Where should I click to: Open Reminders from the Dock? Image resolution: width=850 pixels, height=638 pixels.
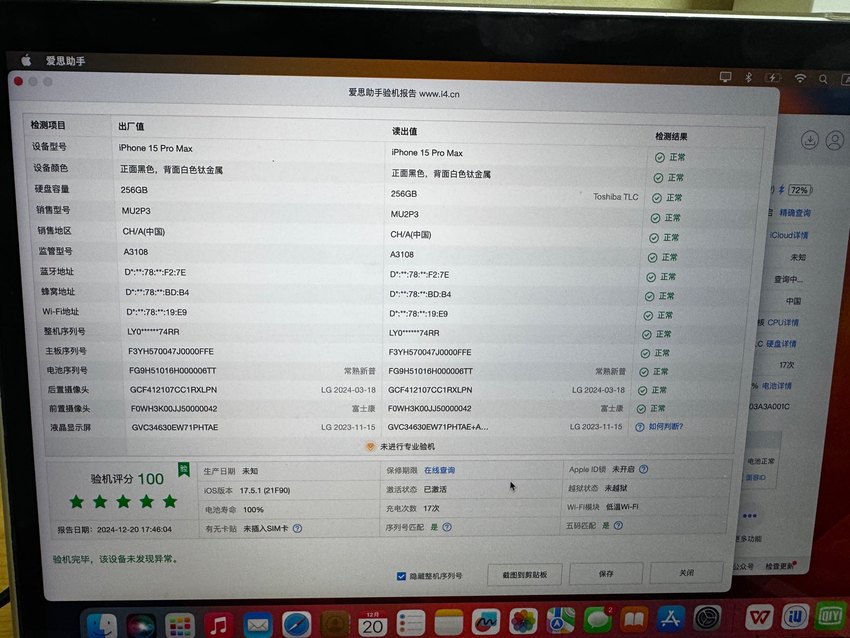410,624
